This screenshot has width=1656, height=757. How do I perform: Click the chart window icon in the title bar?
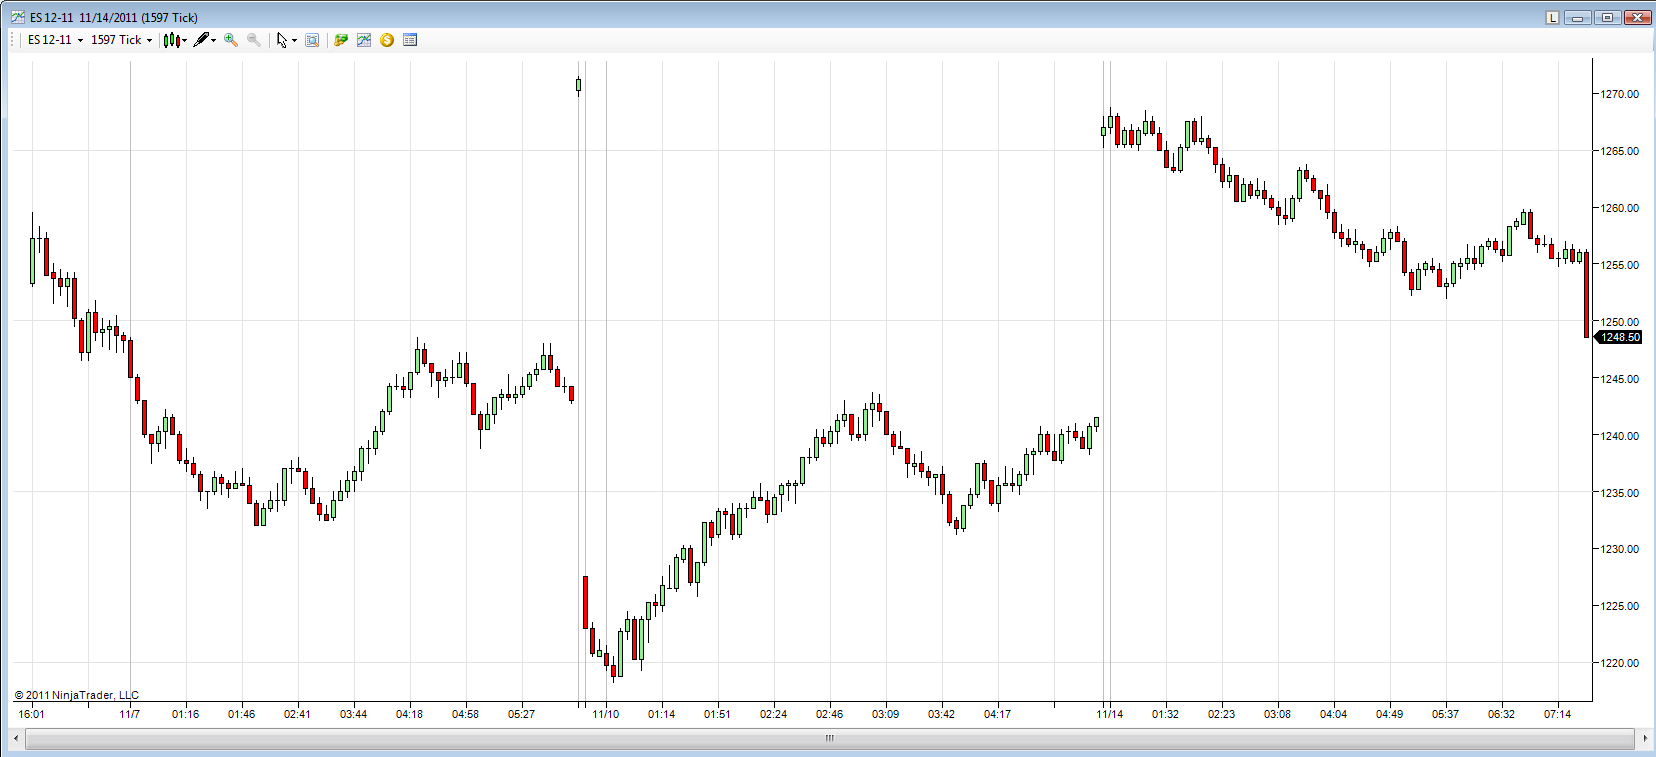(x=18, y=17)
